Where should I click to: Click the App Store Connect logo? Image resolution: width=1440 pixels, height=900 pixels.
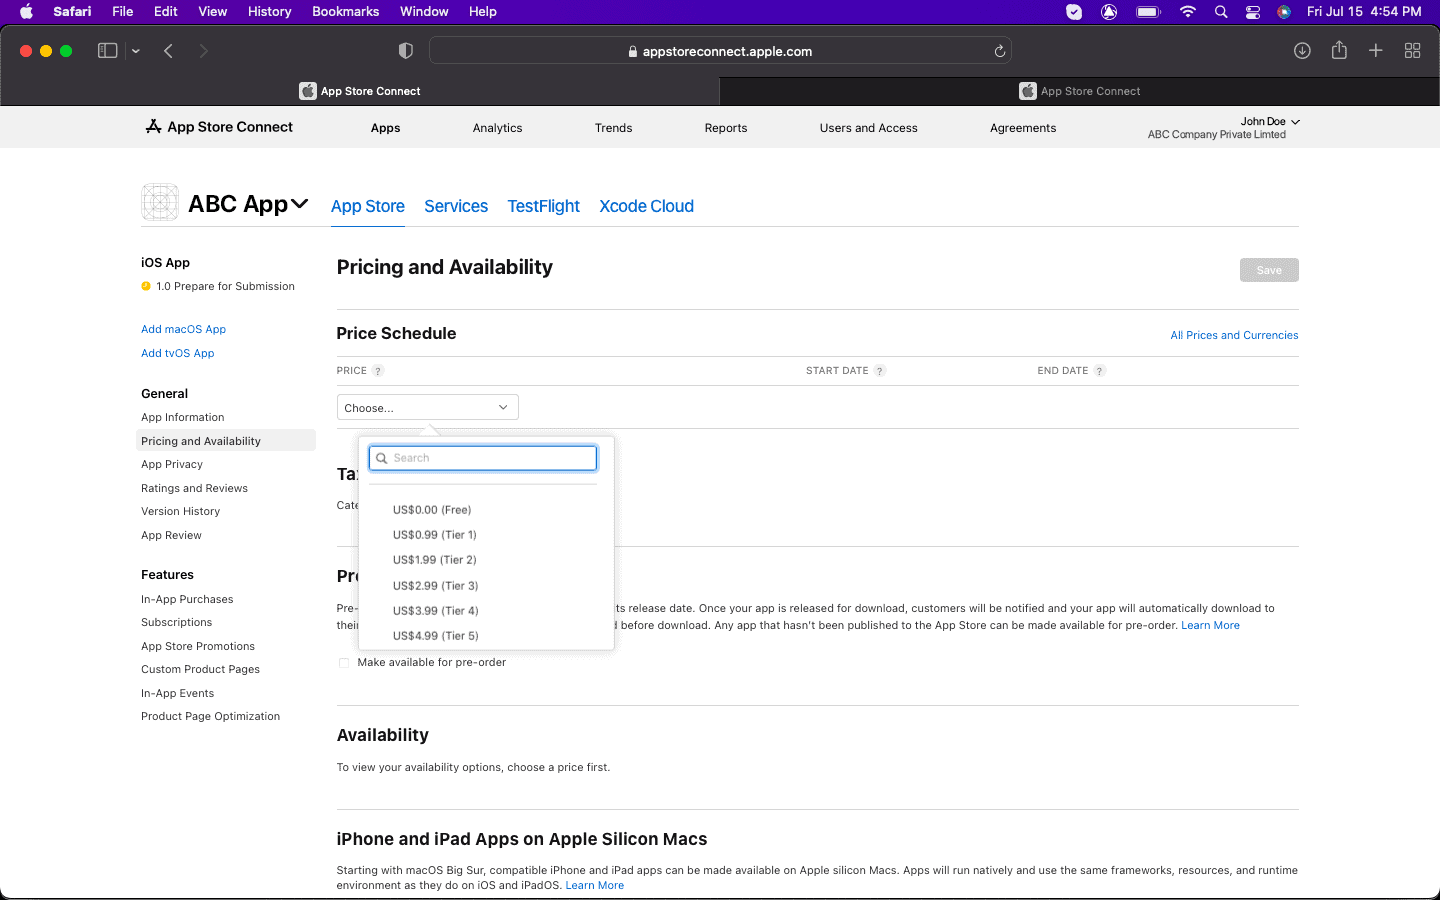click(219, 127)
